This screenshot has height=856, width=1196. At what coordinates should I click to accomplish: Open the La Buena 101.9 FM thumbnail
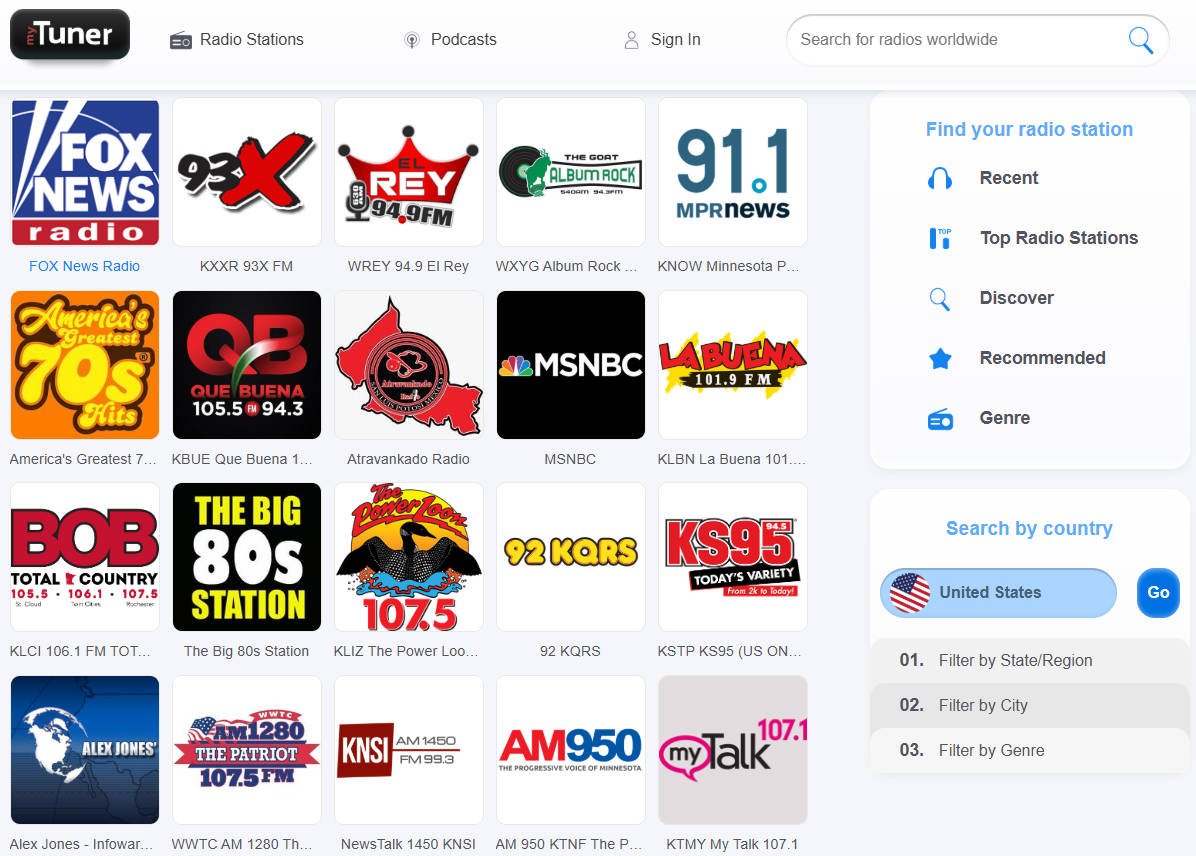[x=732, y=365]
